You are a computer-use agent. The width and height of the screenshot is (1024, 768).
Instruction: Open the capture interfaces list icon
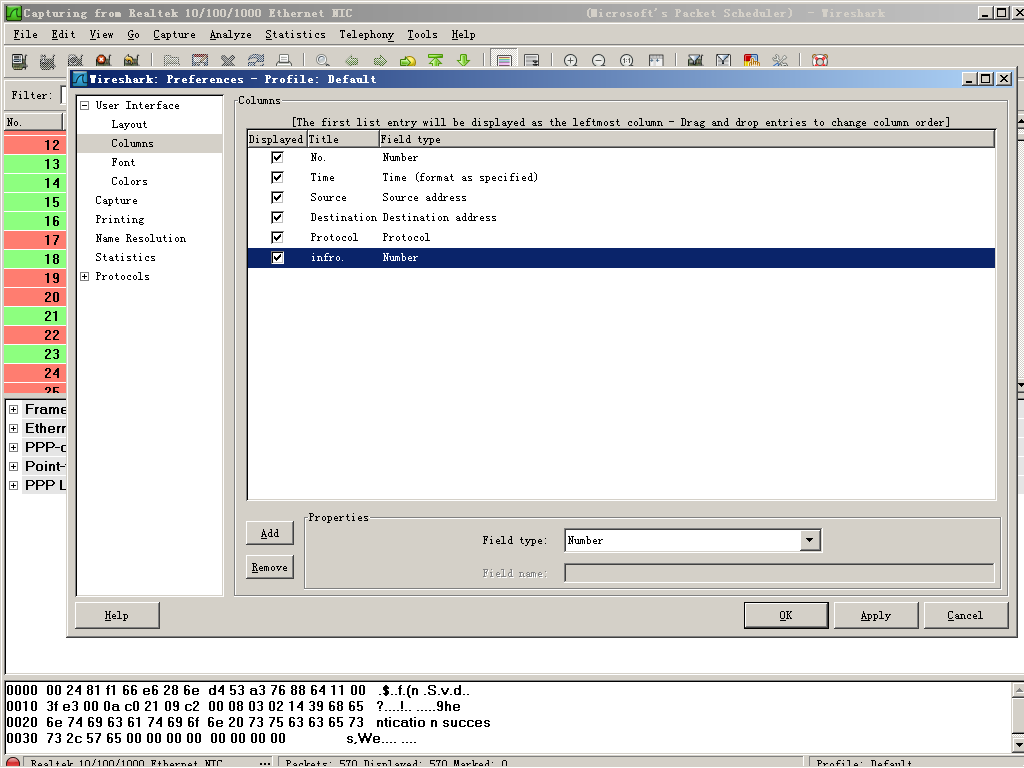(x=19, y=61)
